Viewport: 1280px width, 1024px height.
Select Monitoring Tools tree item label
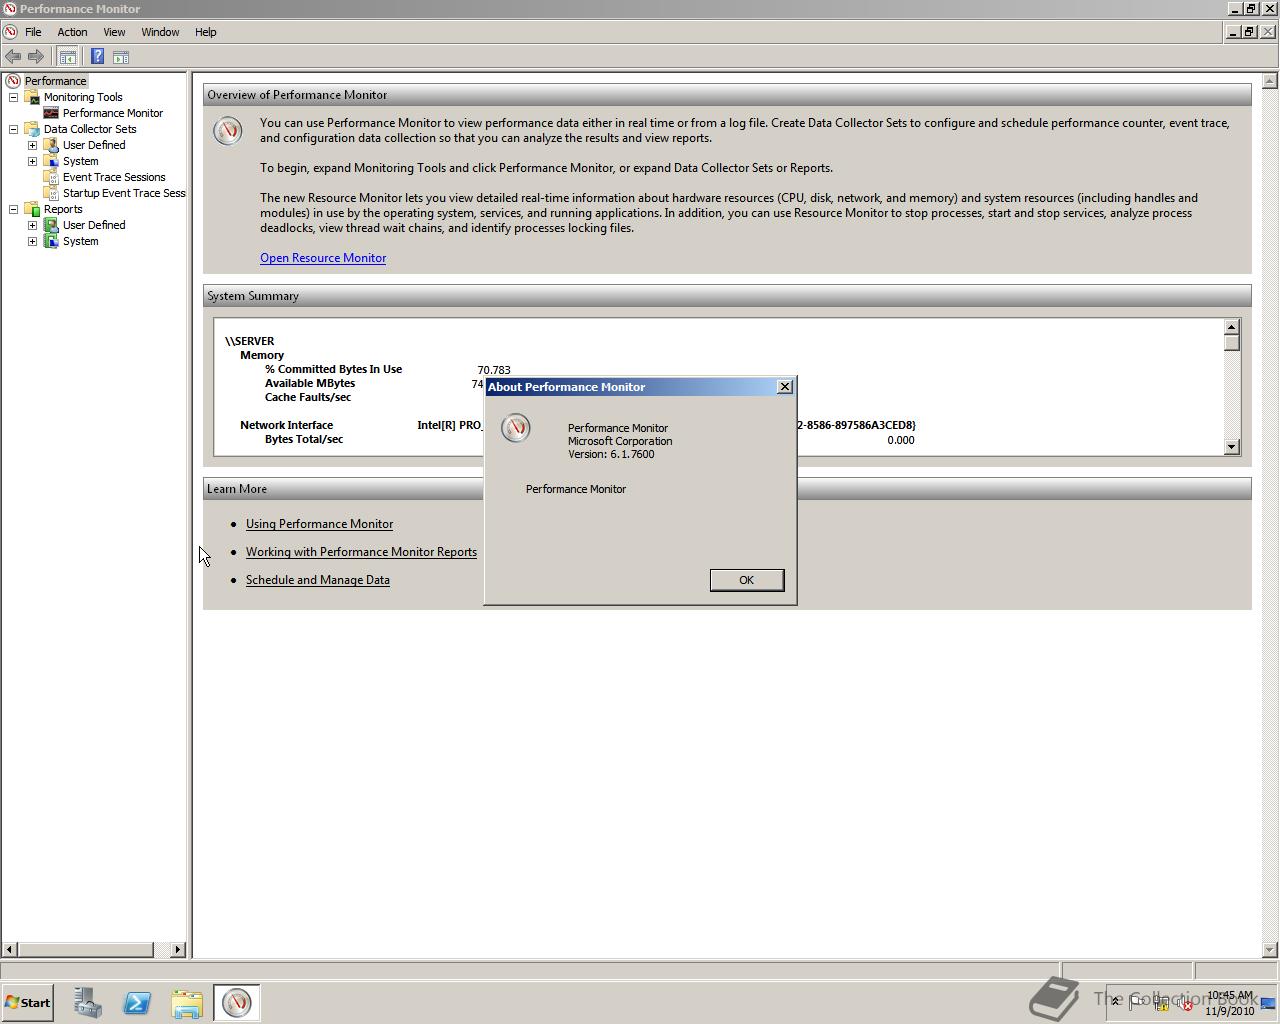[x=83, y=97]
